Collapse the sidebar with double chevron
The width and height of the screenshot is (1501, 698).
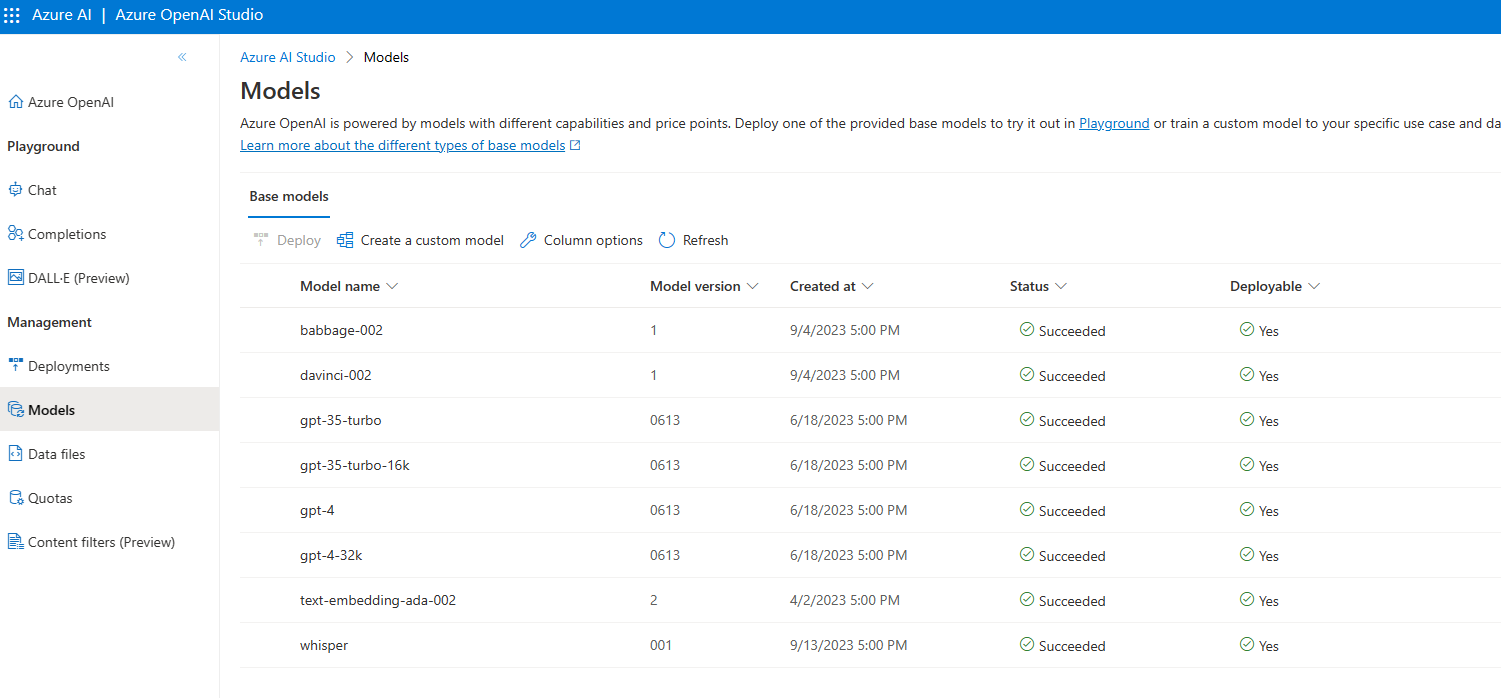coord(182,57)
